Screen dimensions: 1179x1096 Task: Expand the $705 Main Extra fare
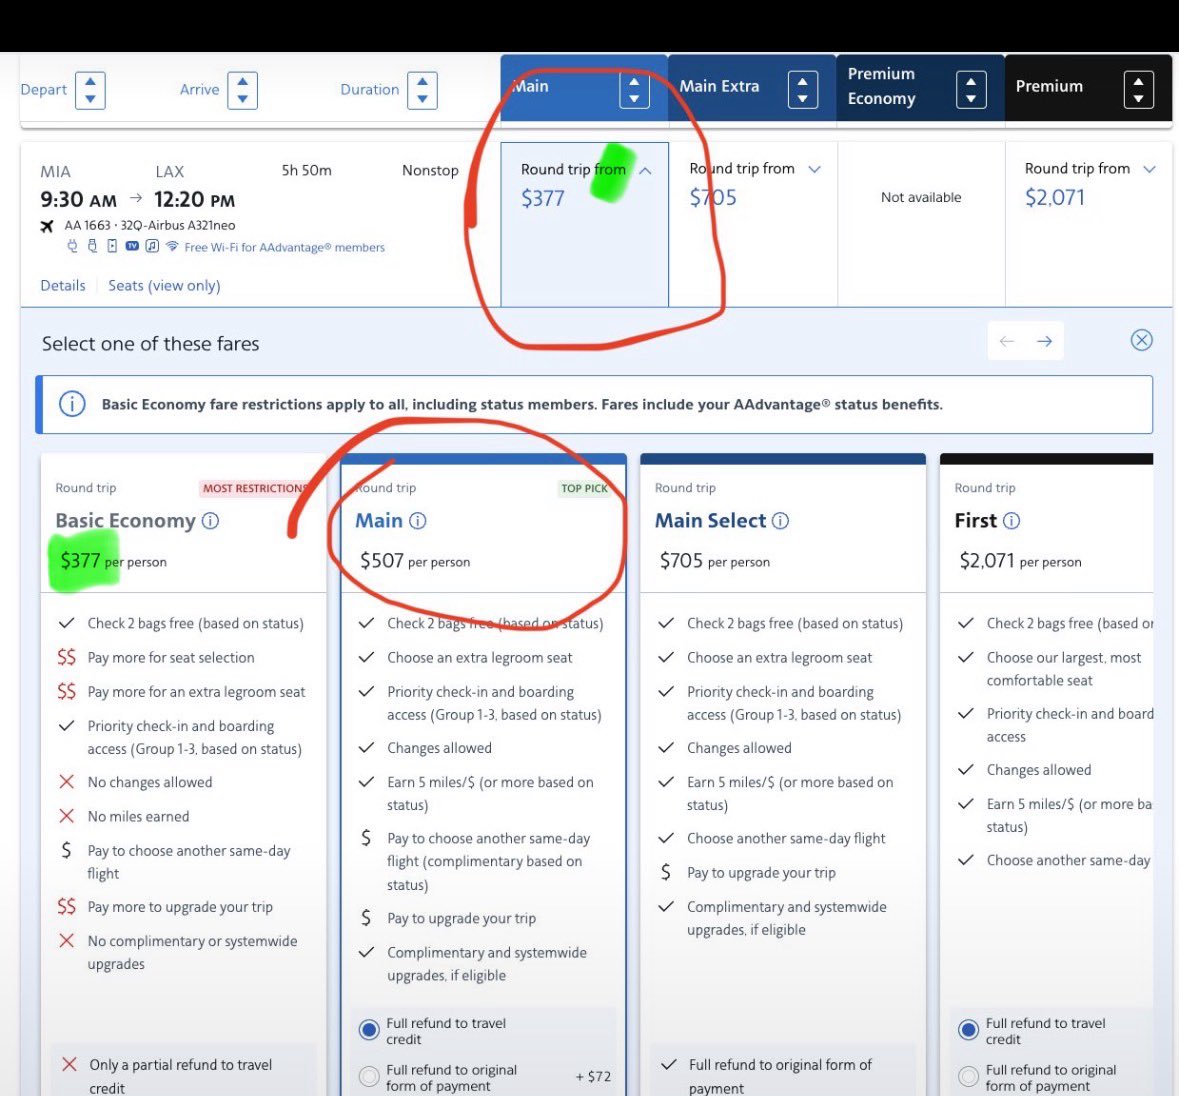tap(814, 169)
